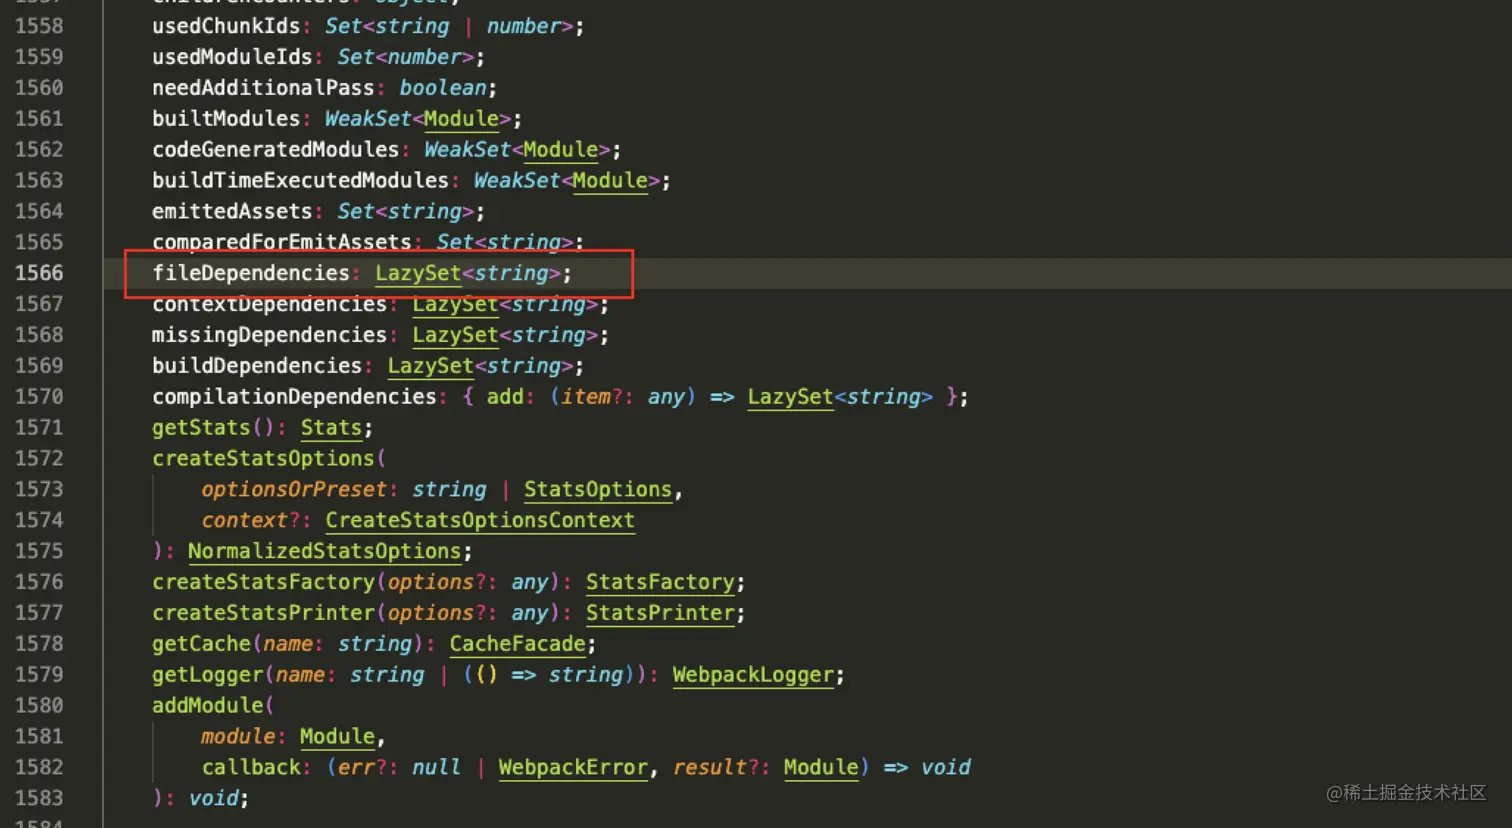Click the getStats method name
This screenshot has height=828, width=1512.
tap(201, 428)
